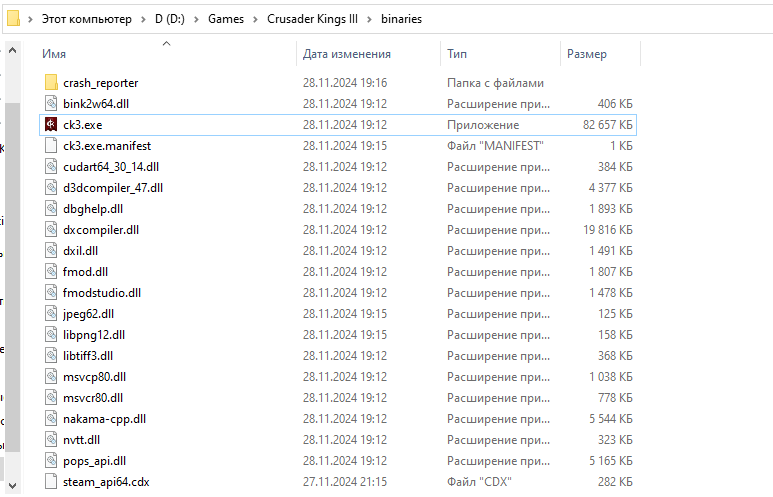
Task: Expand chevron after Games breadcrumb
Action: (255, 19)
